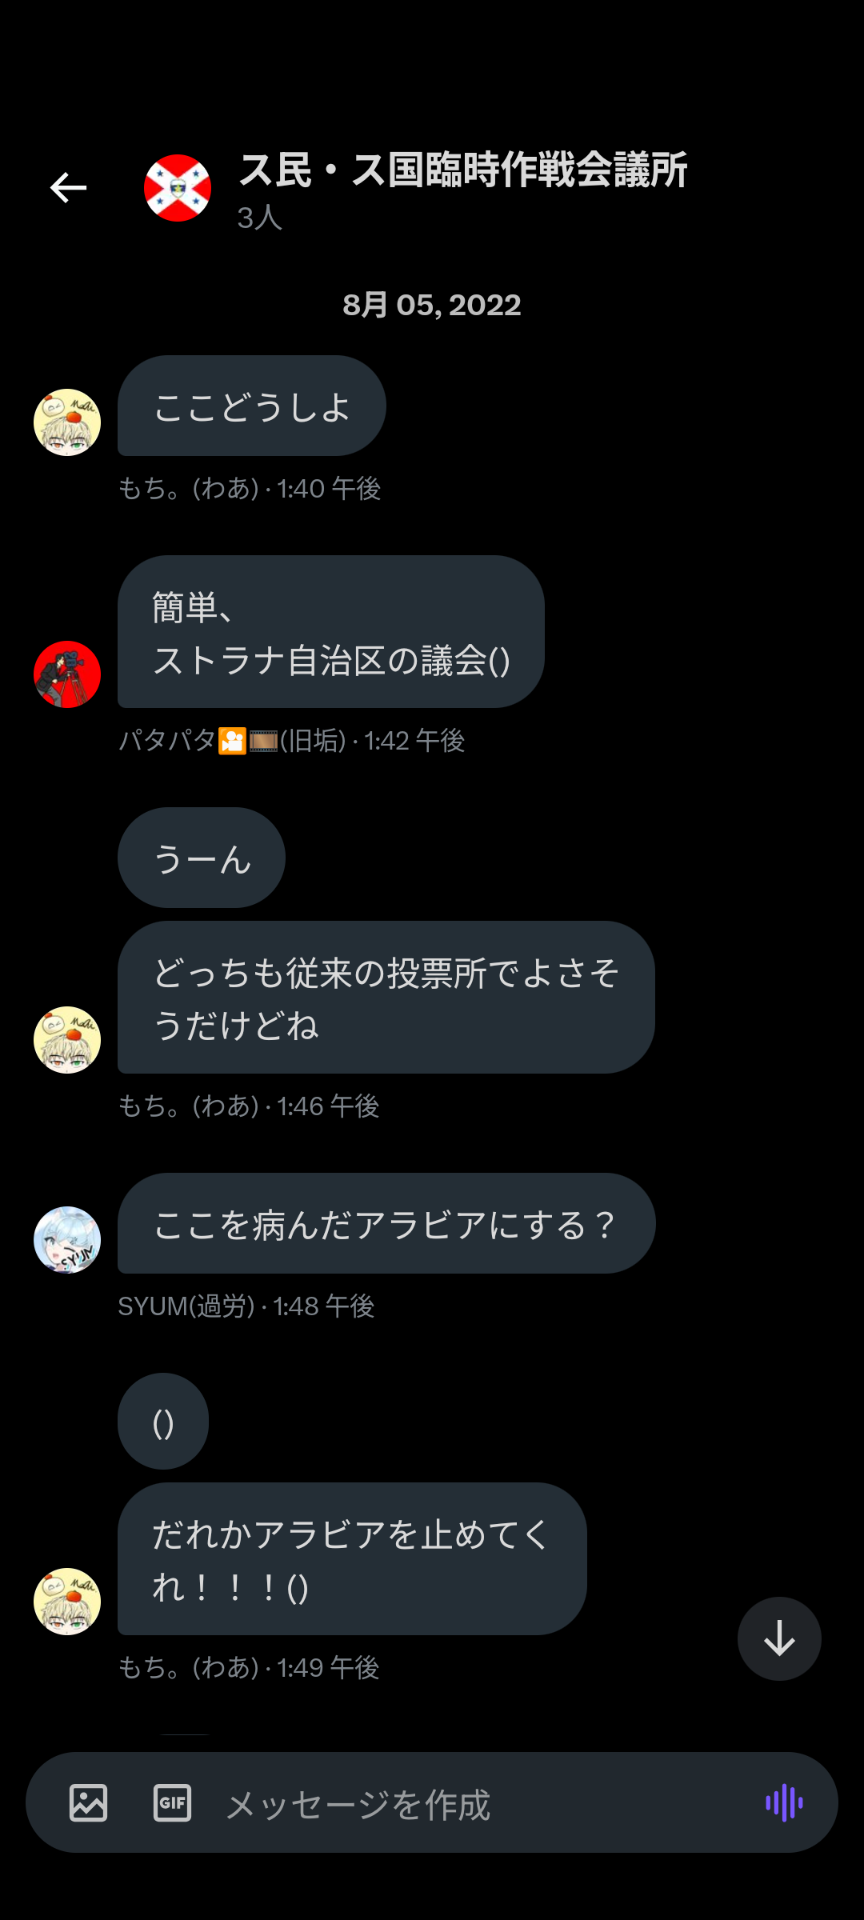Tap the purple voice message icon
This screenshot has width=864, height=1920.
coord(785,1802)
